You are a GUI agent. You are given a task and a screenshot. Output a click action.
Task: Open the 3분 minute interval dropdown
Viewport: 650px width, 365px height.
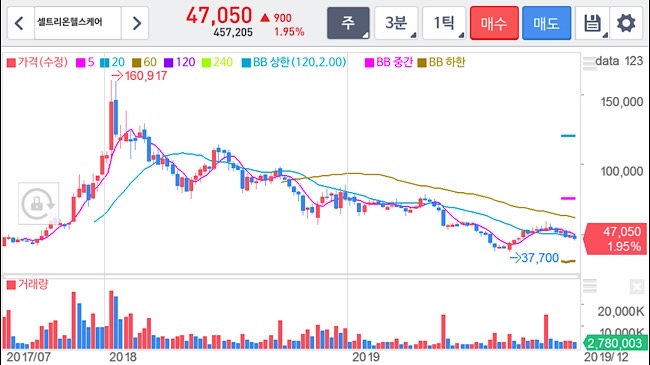(x=396, y=23)
